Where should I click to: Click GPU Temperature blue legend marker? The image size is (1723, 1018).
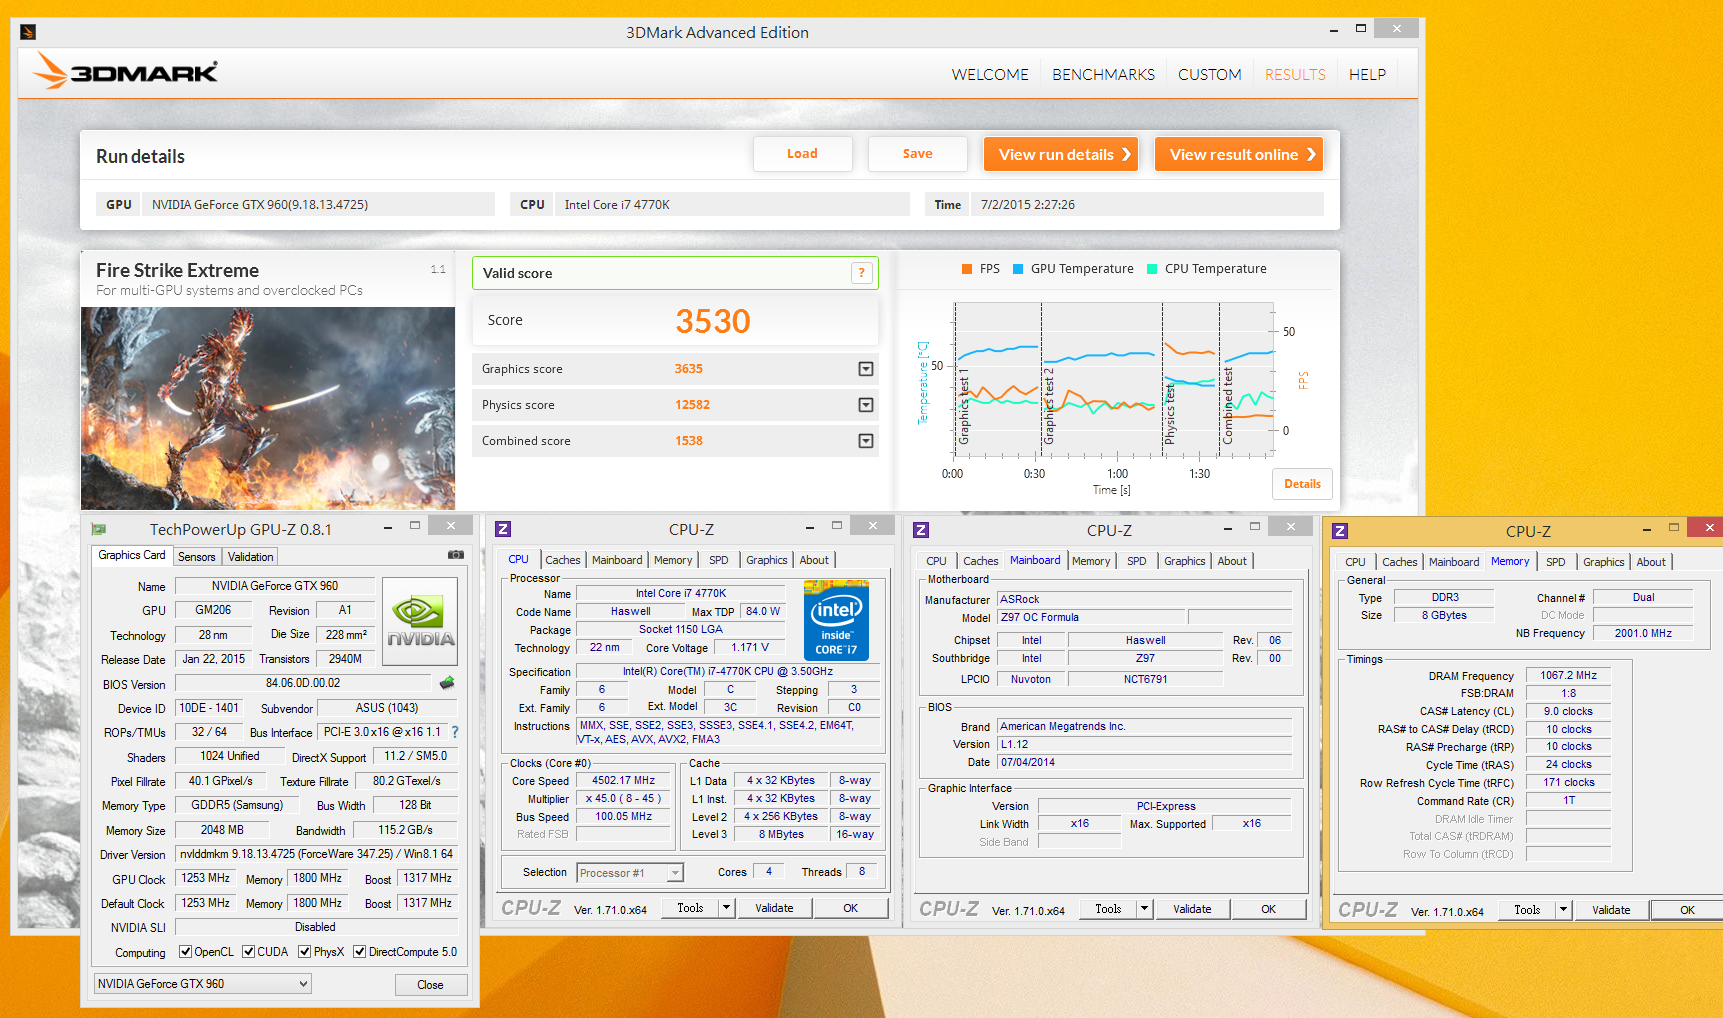tap(1018, 269)
